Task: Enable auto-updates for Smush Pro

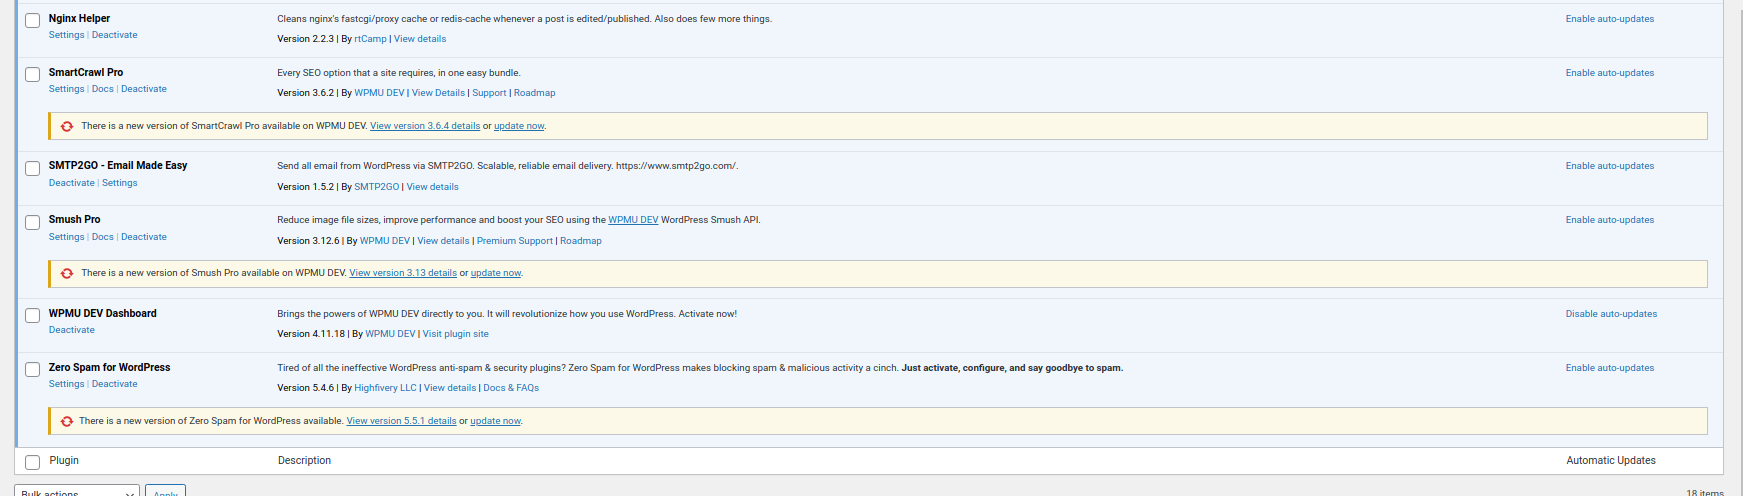Action: [x=1609, y=220]
